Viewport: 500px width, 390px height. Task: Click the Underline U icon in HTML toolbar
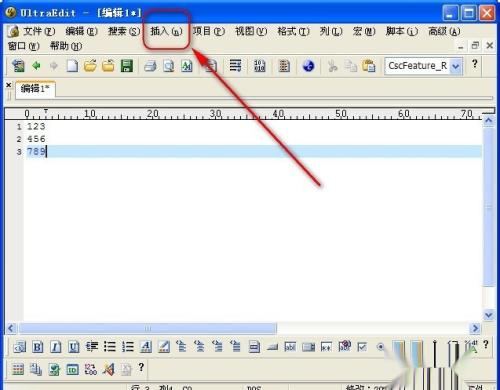coord(74,347)
